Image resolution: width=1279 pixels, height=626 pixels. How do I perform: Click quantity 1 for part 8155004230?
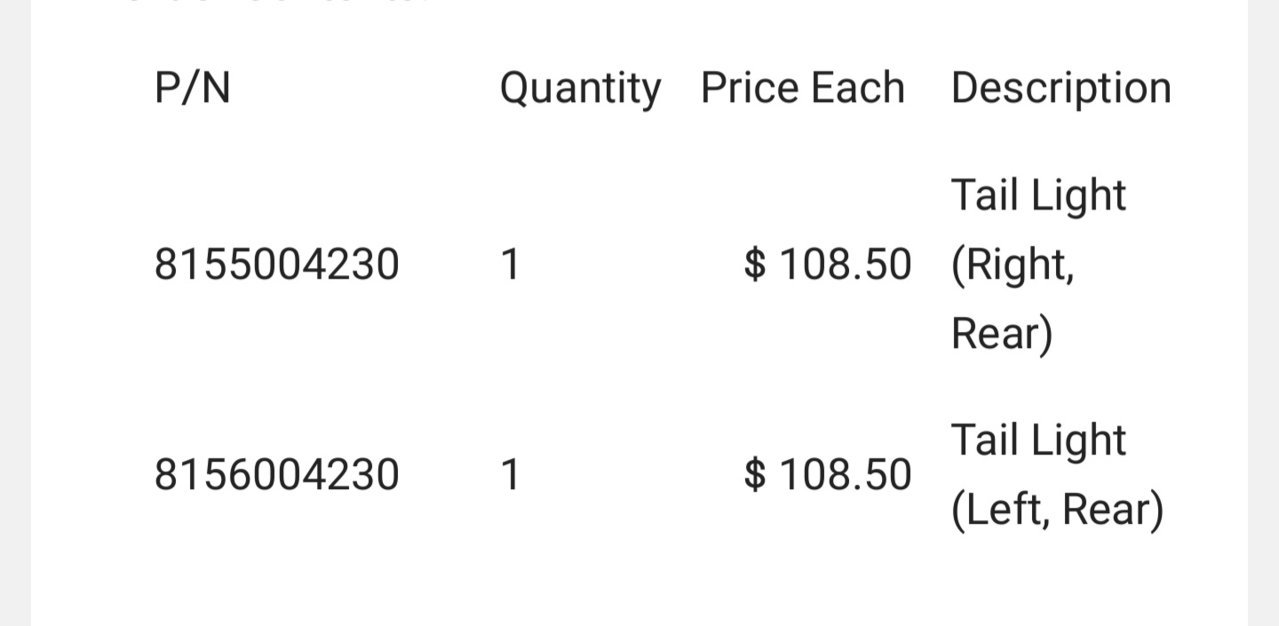(x=510, y=265)
